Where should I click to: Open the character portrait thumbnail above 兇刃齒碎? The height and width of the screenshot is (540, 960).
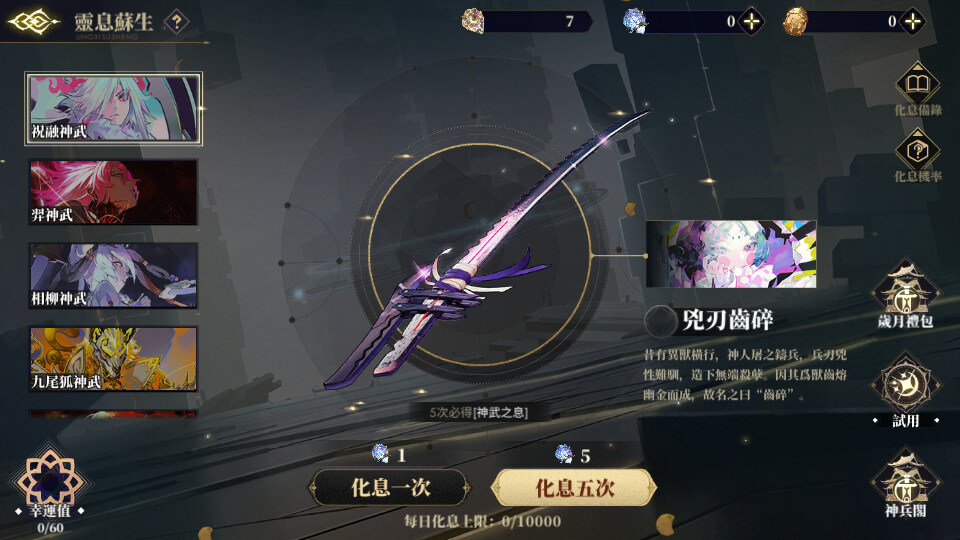tap(732, 254)
